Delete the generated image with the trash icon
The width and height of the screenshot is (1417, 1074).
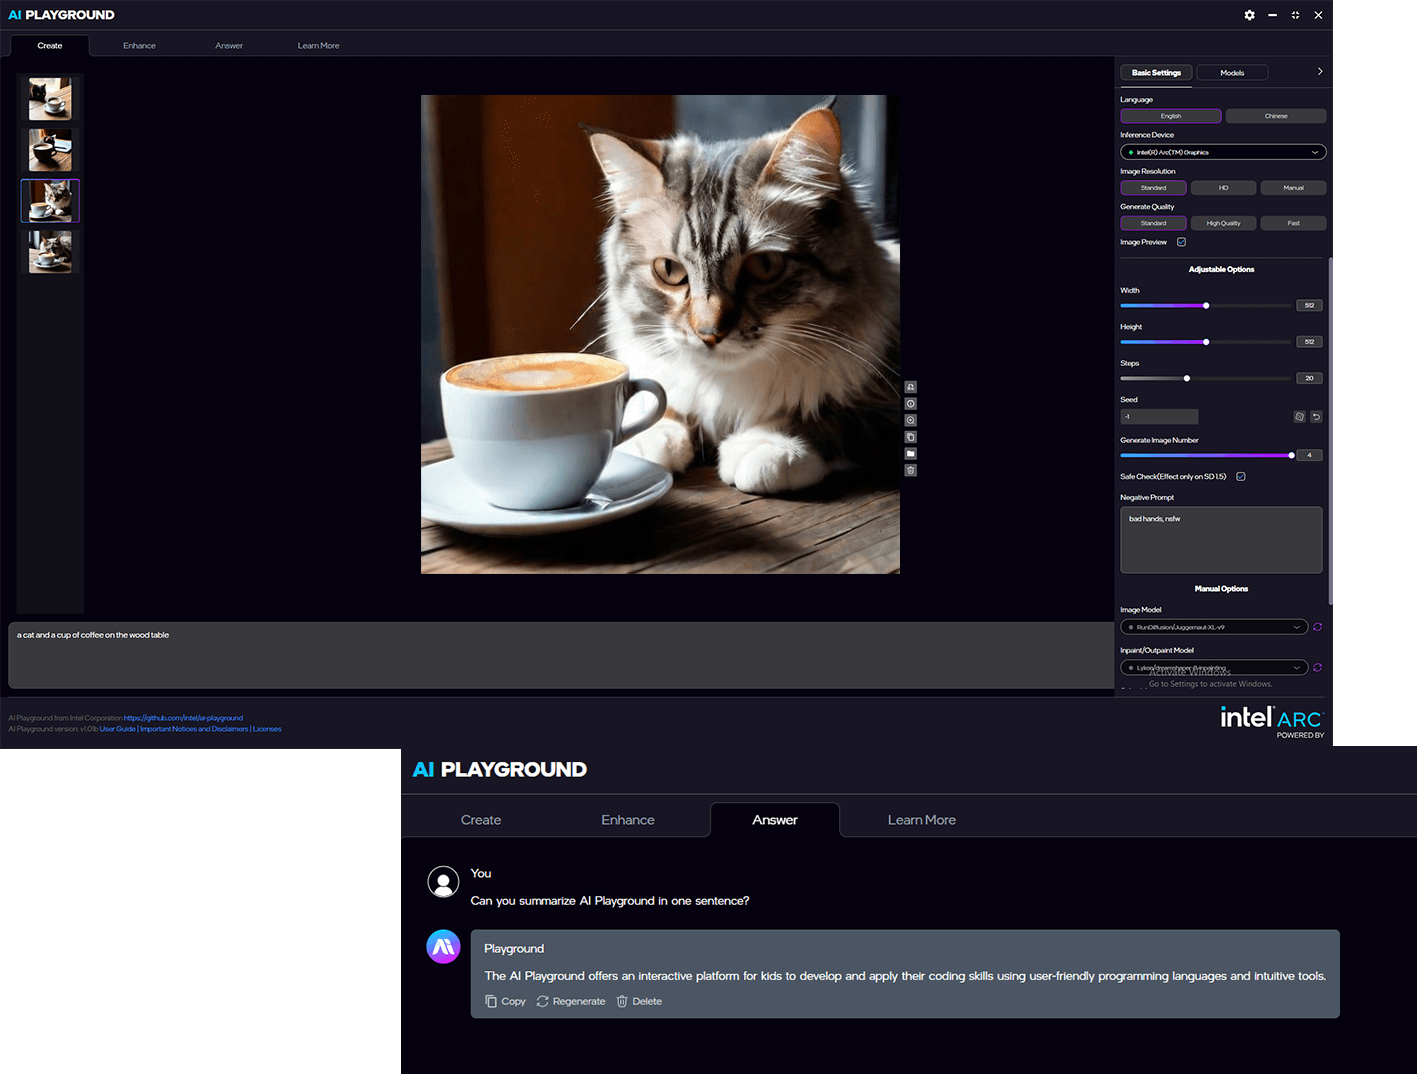coord(910,470)
